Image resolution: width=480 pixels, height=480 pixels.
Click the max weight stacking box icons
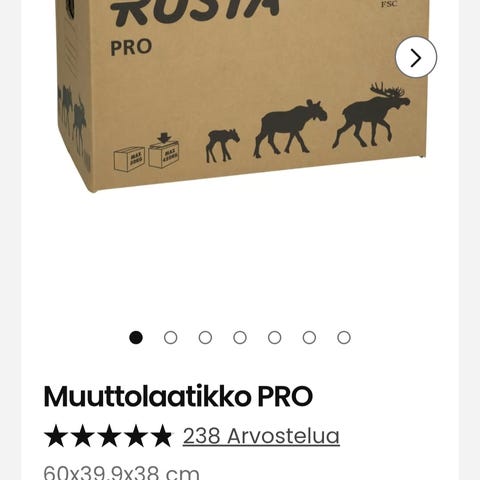click(x=147, y=153)
